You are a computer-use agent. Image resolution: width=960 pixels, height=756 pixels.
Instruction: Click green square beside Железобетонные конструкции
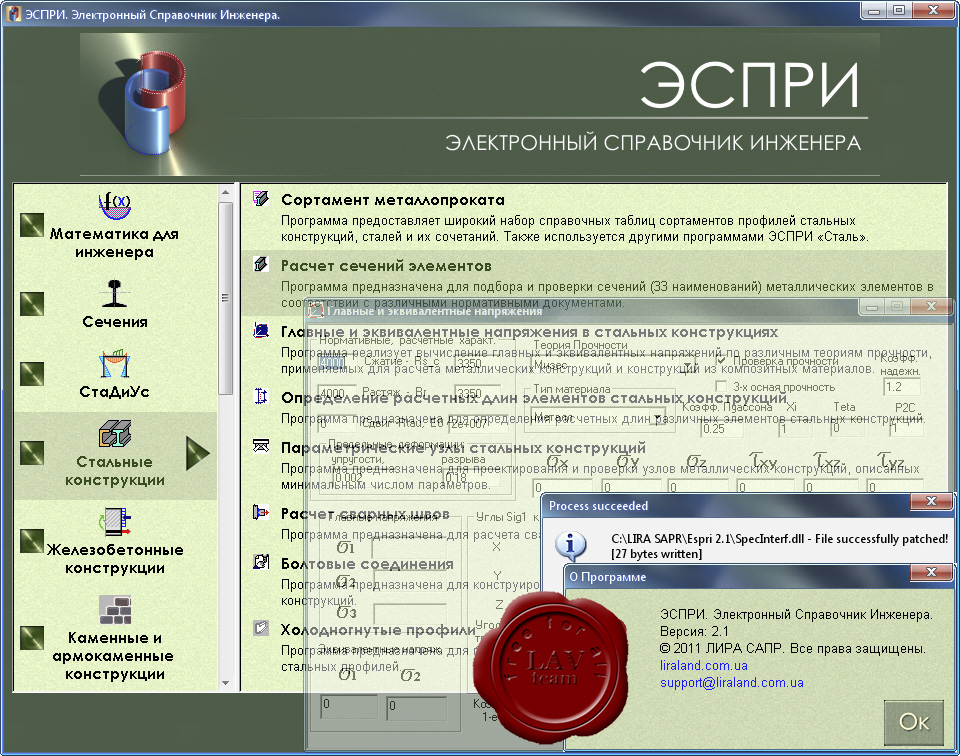tap(32, 541)
